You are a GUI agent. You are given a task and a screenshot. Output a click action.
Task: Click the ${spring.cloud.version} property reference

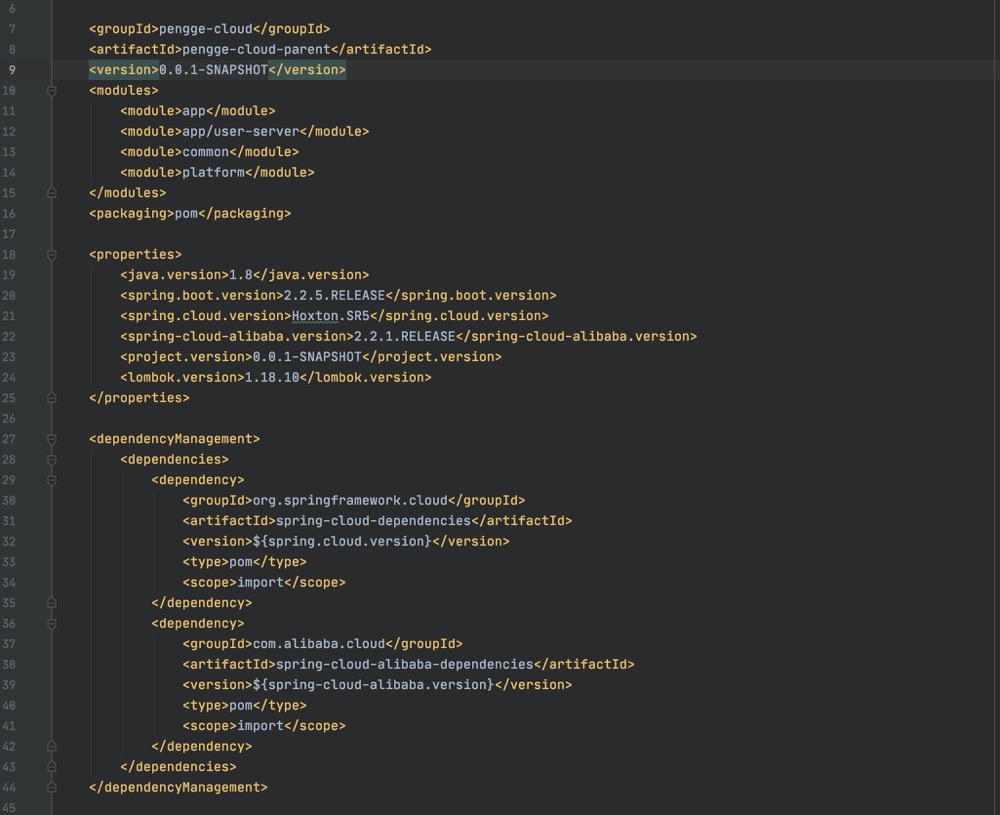(341, 541)
